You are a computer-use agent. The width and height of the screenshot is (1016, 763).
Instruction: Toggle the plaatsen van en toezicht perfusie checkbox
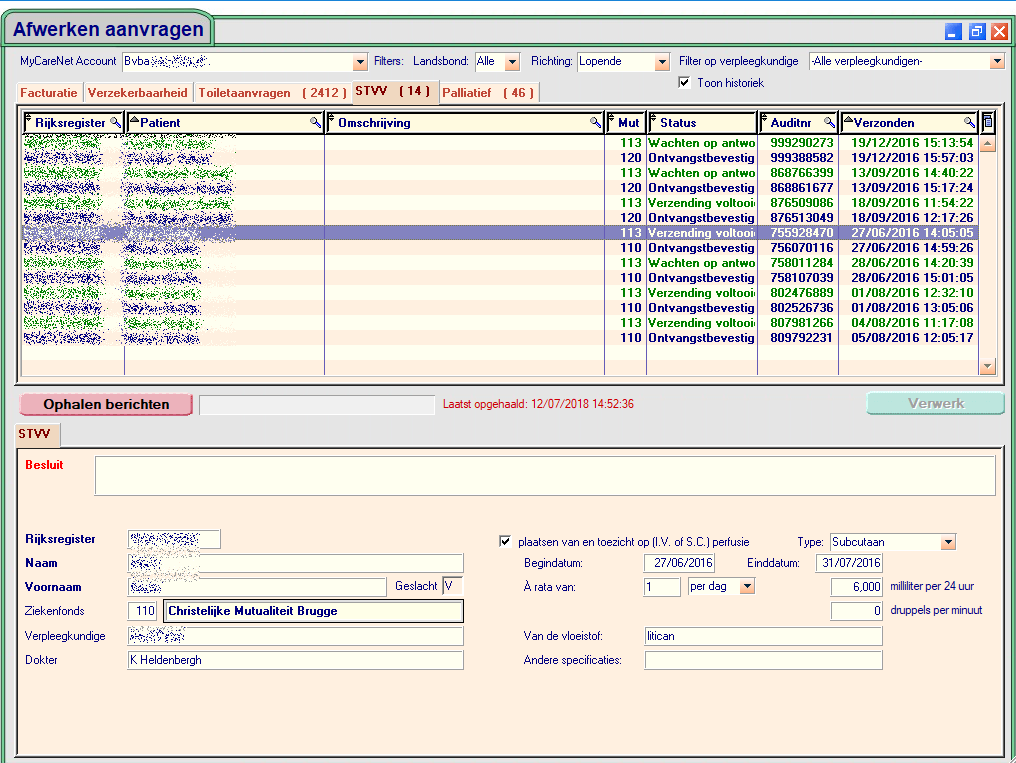pyautogui.click(x=505, y=541)
